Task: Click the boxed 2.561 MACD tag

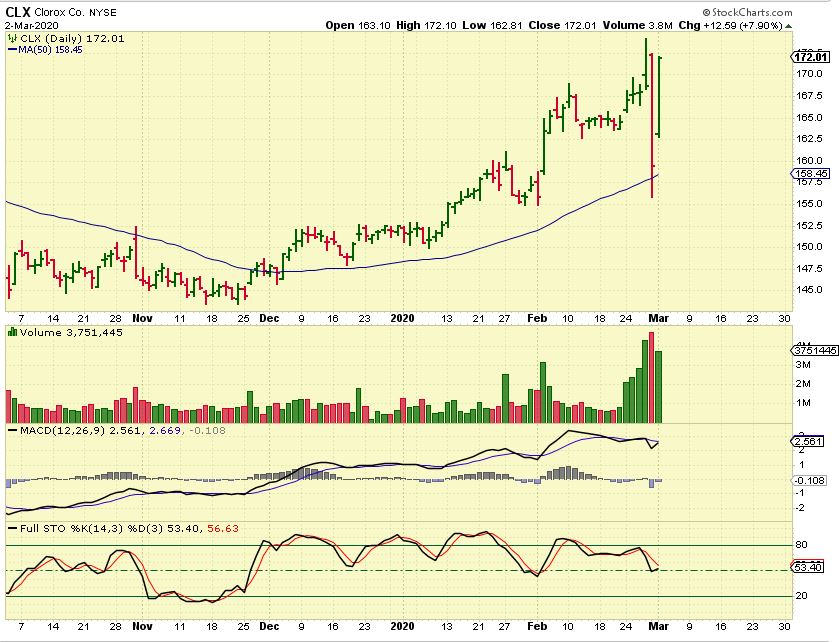Action: 807,441
